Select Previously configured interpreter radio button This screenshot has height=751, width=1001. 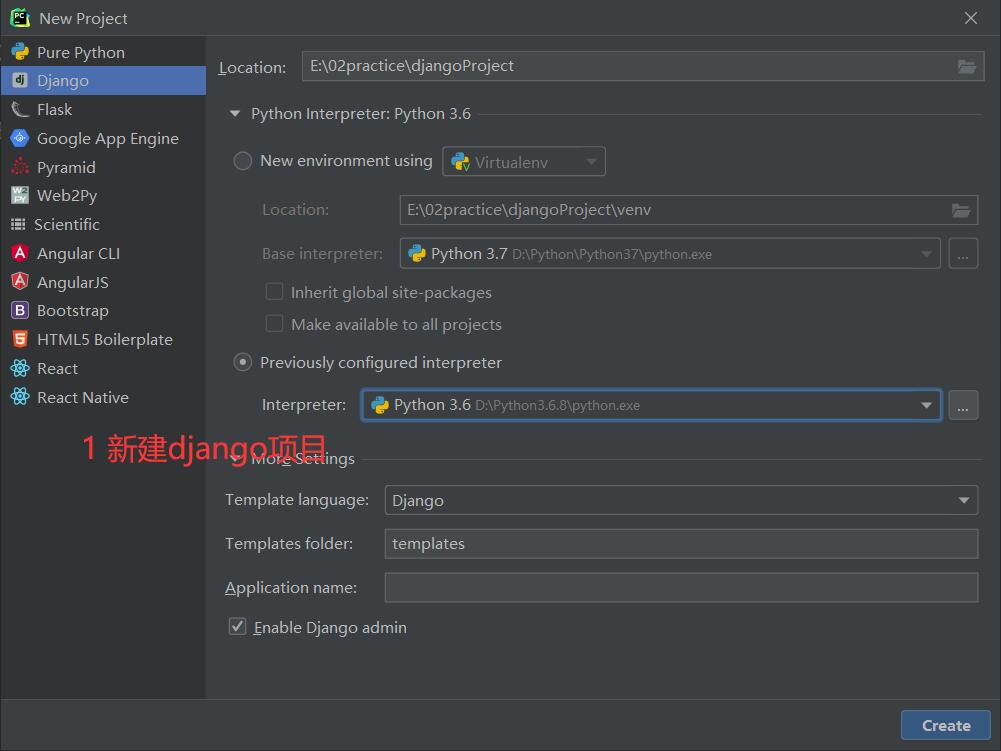coord(243,363)
